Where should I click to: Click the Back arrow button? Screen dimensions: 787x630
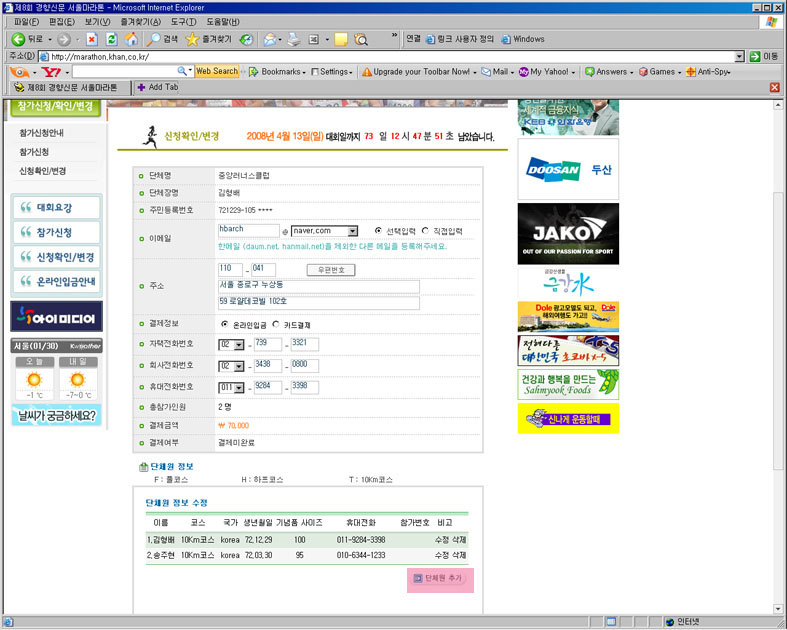(17, 39)
